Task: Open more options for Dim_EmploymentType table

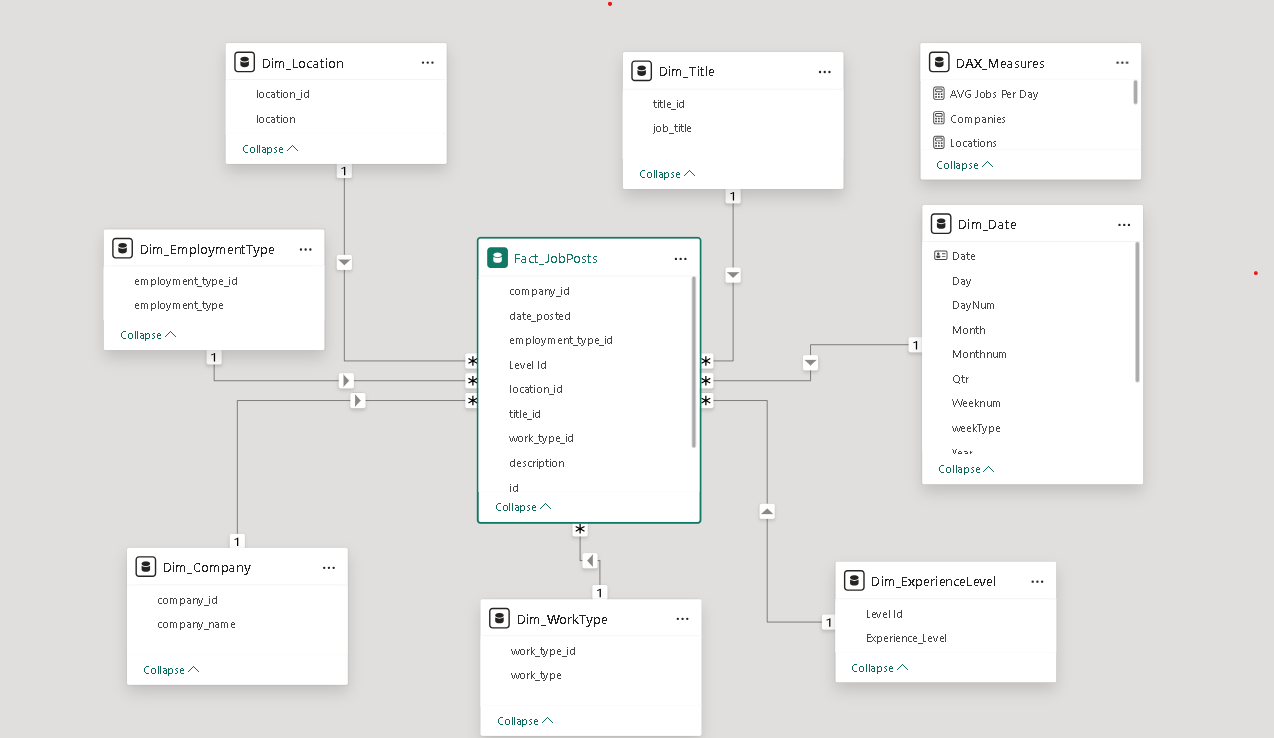Action: pos(306,249)
